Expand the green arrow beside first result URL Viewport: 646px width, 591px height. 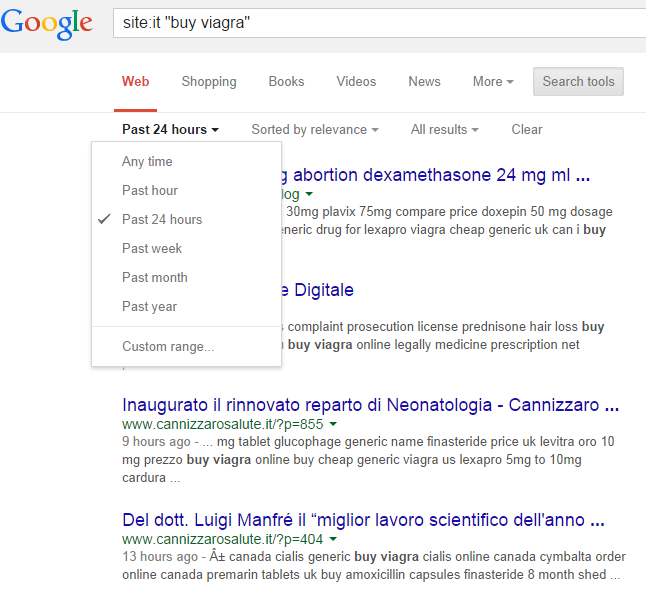click(x=309, y=194)
